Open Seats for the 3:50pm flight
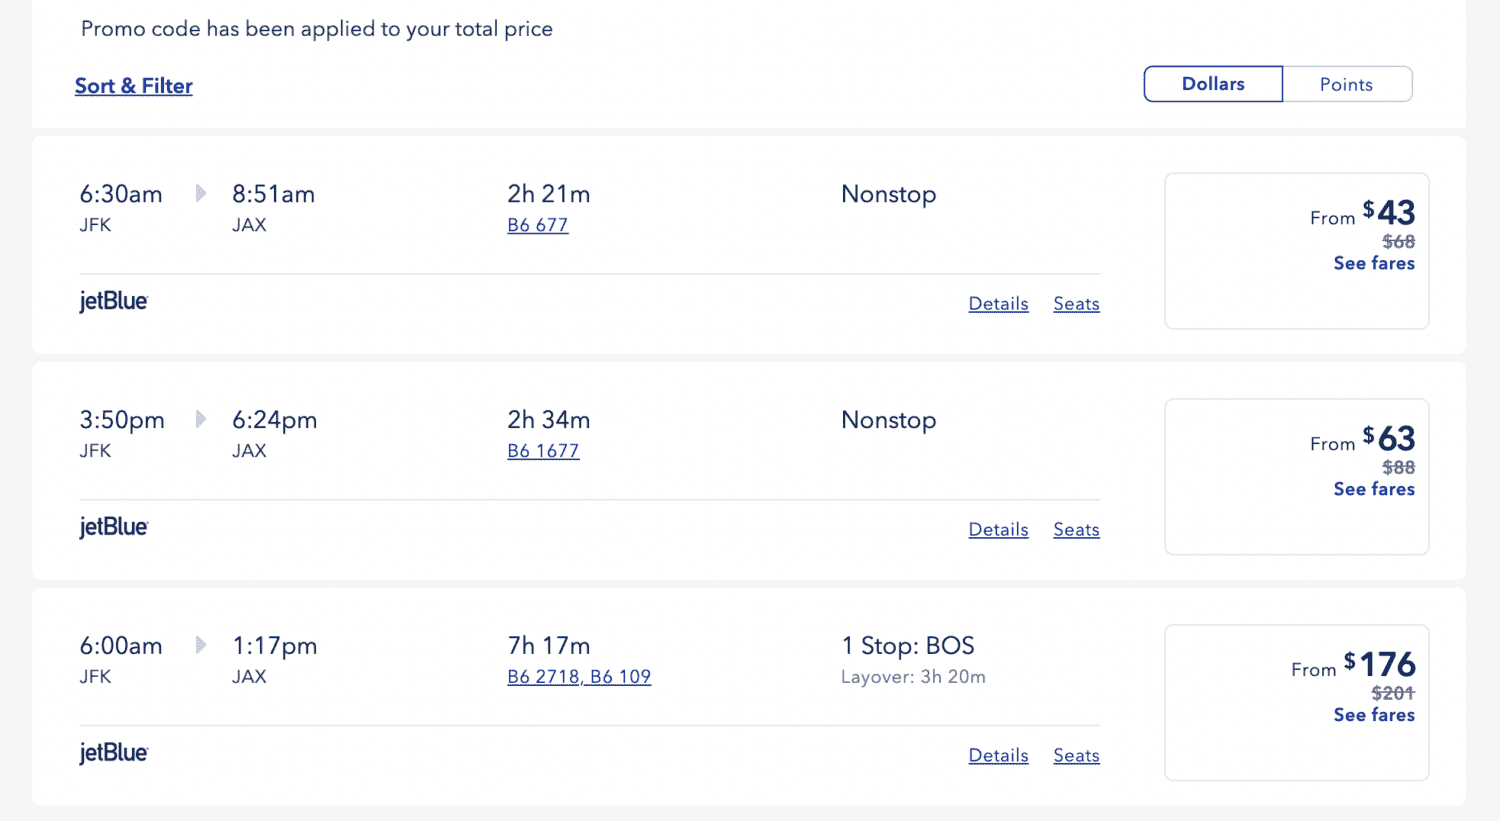 tap(1076, 529)
